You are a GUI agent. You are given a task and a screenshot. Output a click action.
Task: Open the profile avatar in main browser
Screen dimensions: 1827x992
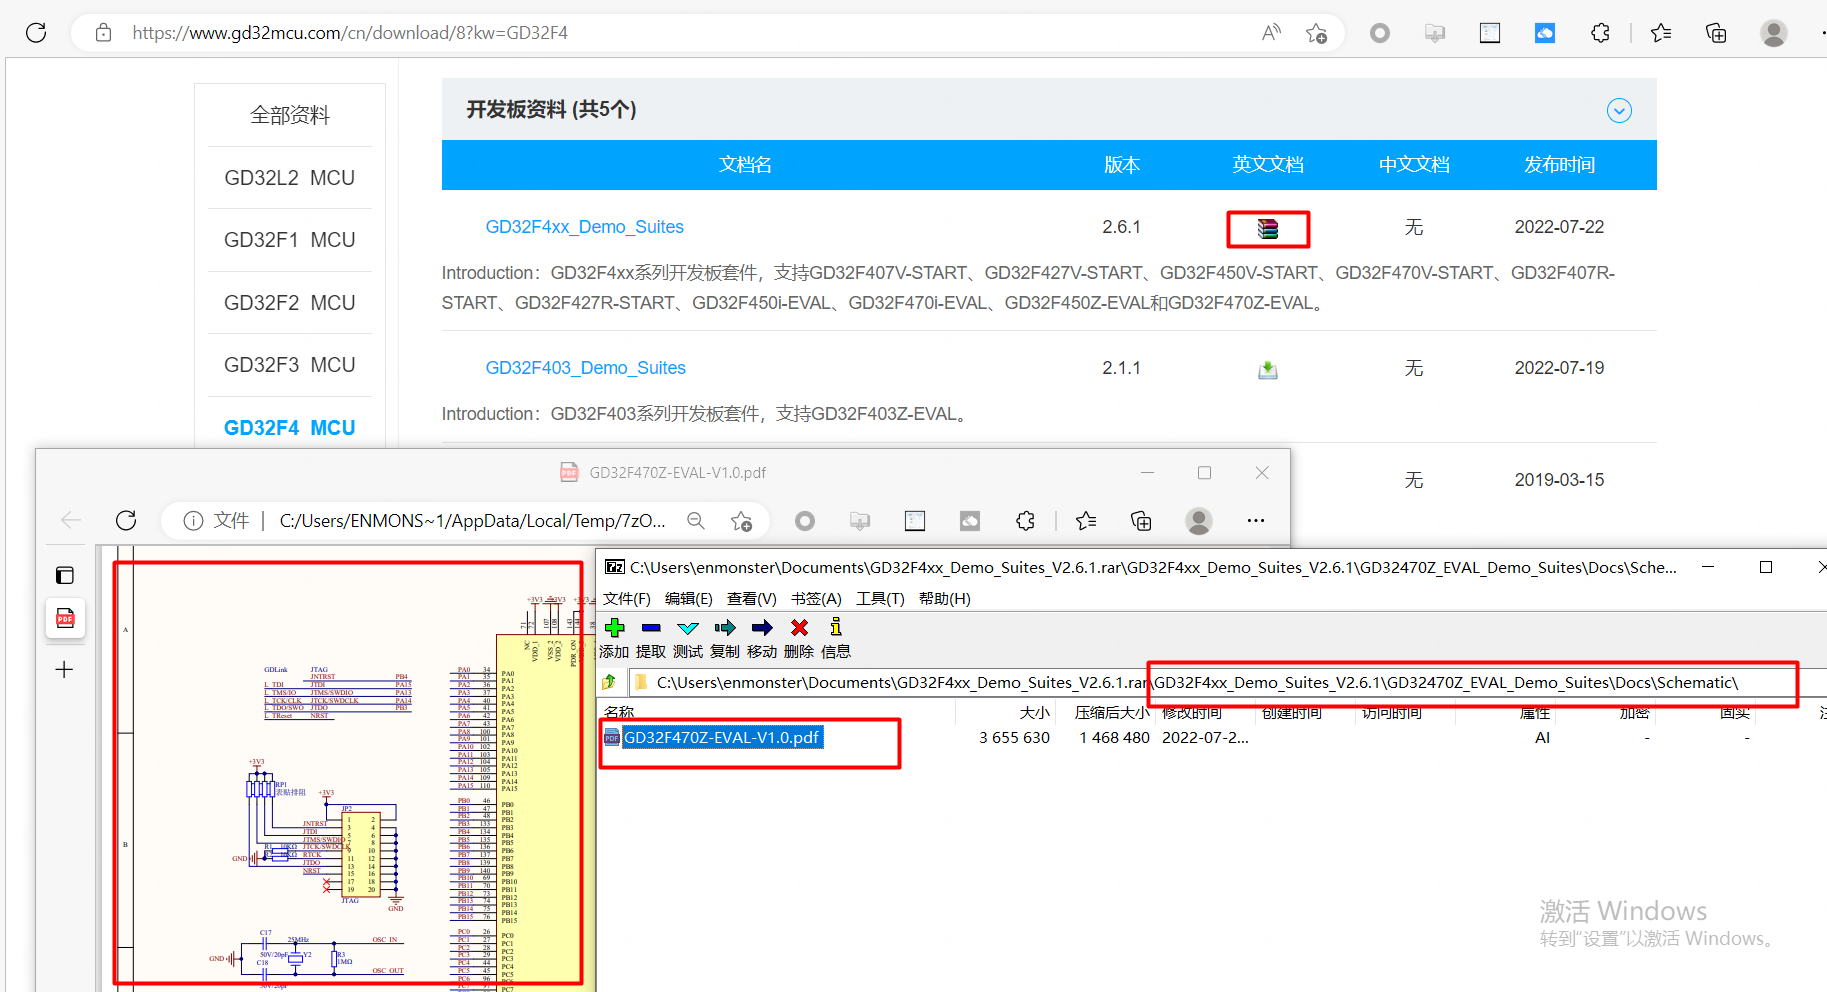pos(1774,33)
